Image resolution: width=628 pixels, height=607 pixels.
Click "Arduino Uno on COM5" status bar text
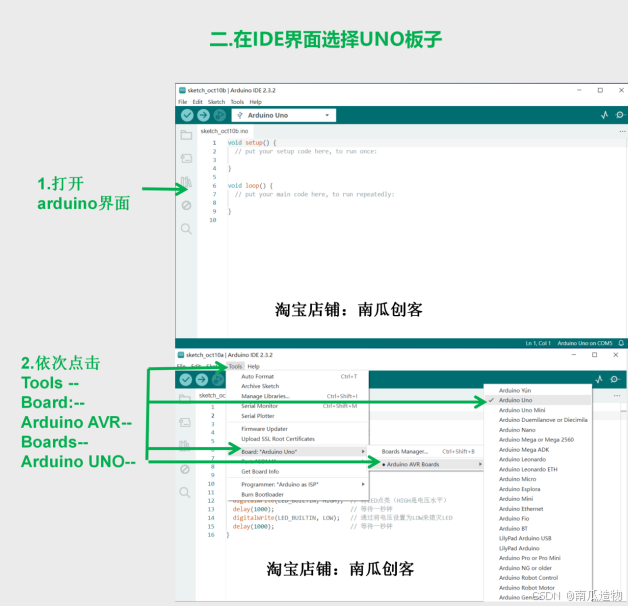tap(585, 343)
